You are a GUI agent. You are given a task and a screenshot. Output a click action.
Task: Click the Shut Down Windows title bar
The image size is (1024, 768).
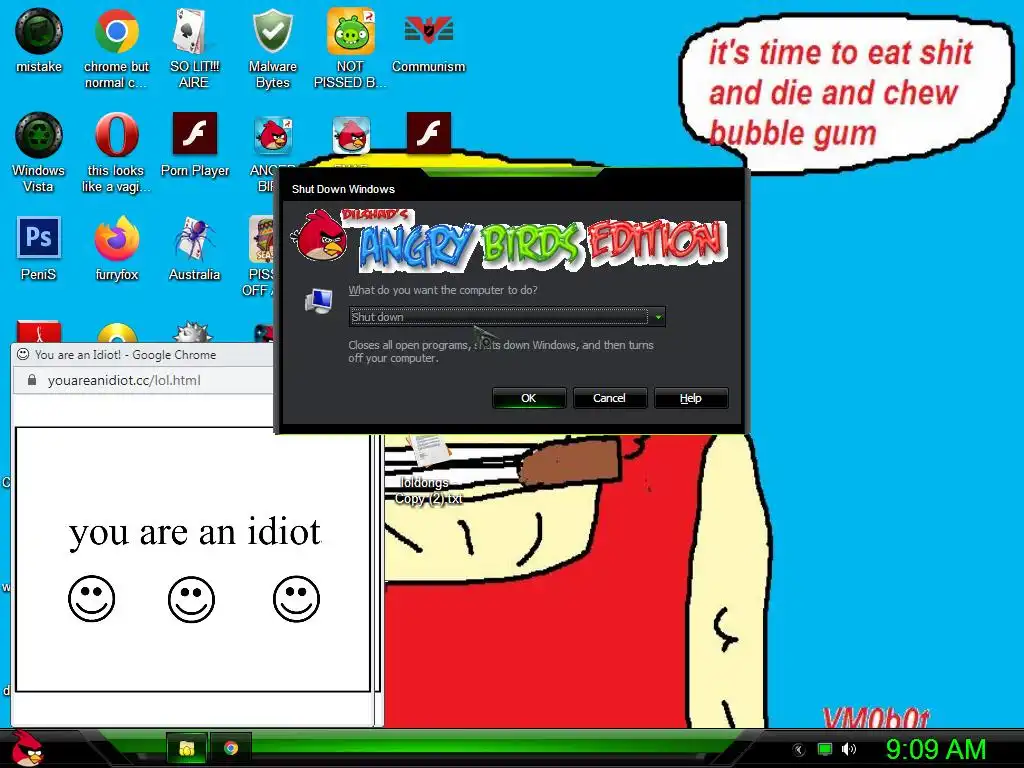(x=513, y=189)
